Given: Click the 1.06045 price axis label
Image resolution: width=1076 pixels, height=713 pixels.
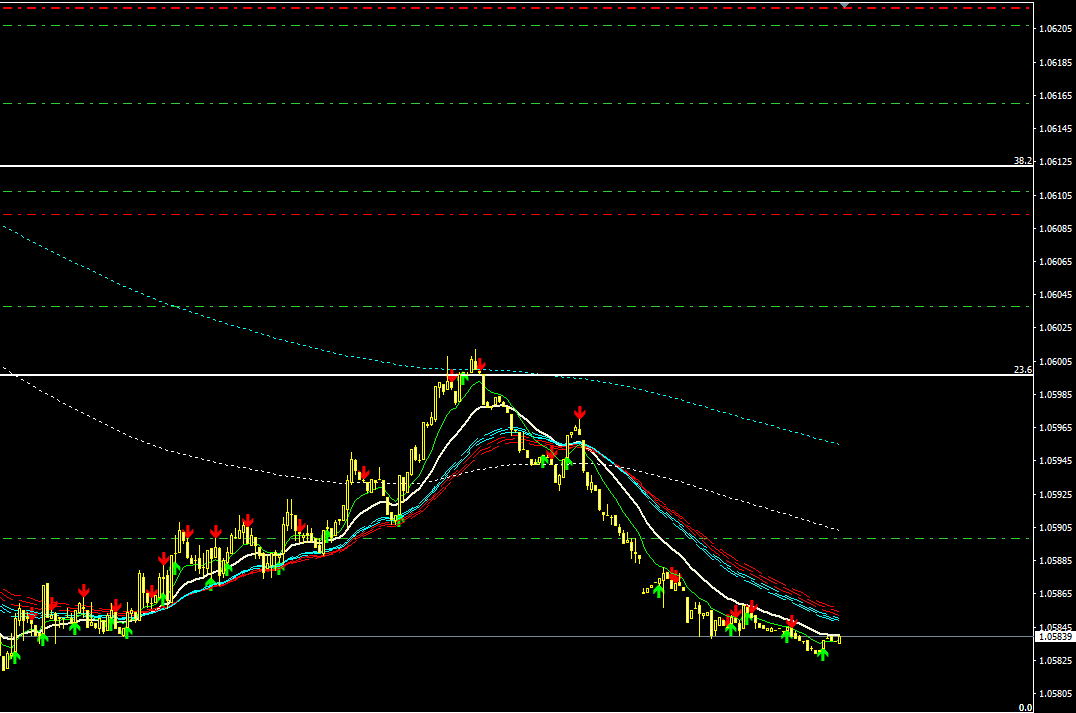Looking at the screenshot, I should coord(1055,294).
